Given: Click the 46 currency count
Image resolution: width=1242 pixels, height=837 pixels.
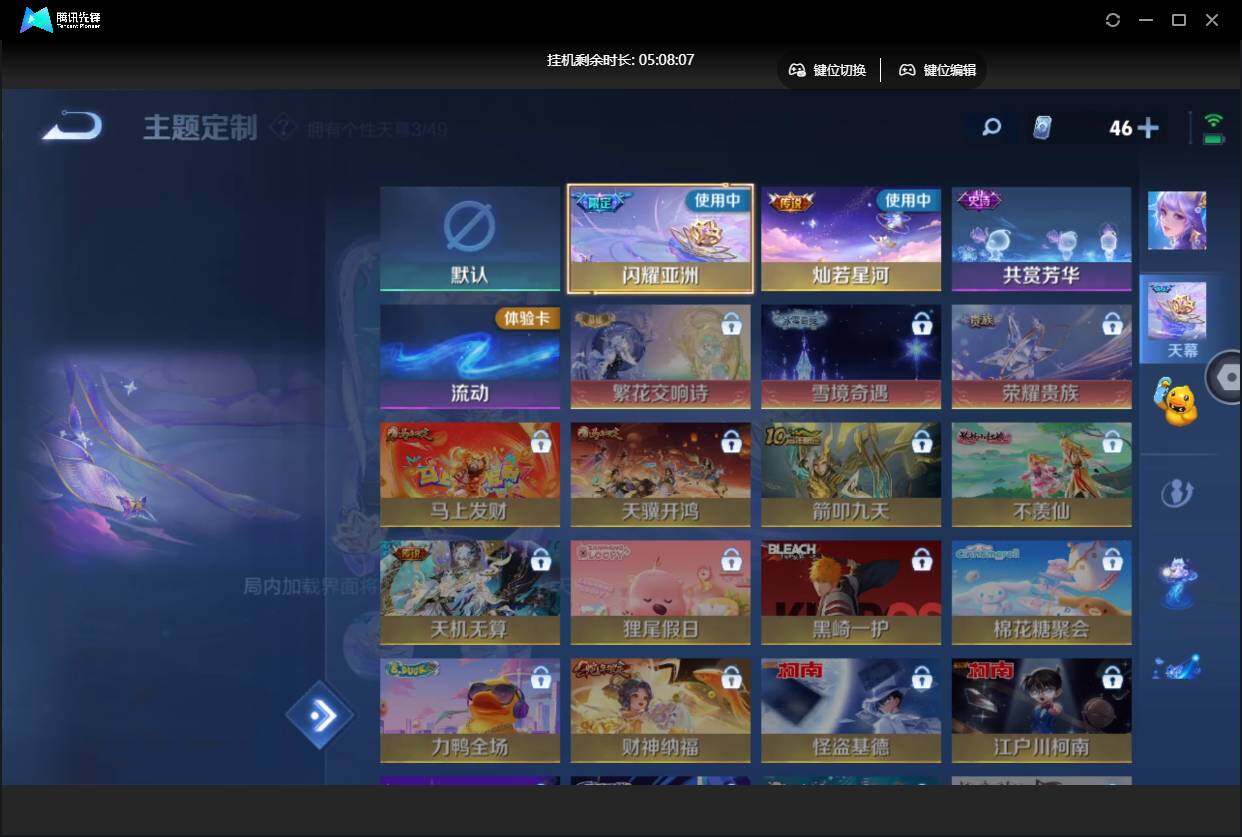Looking at the screenshot, I should (x=1121, y=128).
